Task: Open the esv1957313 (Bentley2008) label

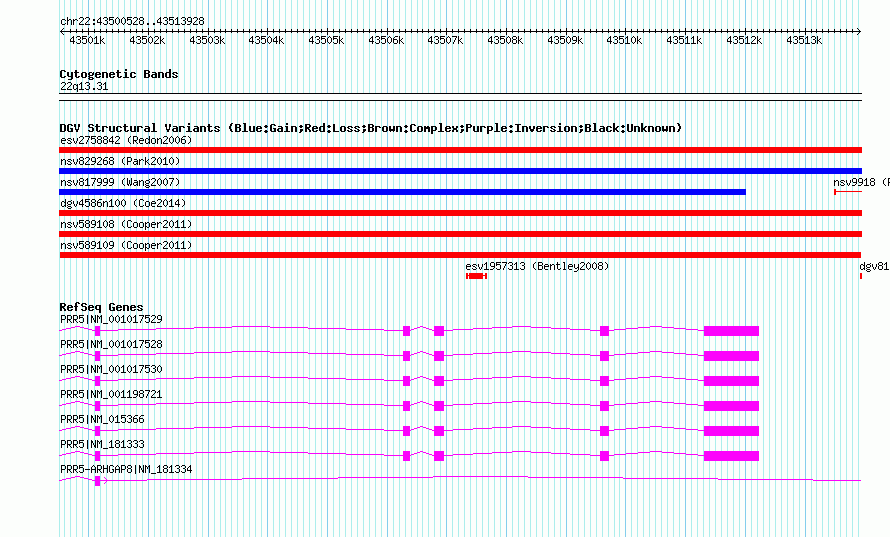Action: (x=537, y=266)
